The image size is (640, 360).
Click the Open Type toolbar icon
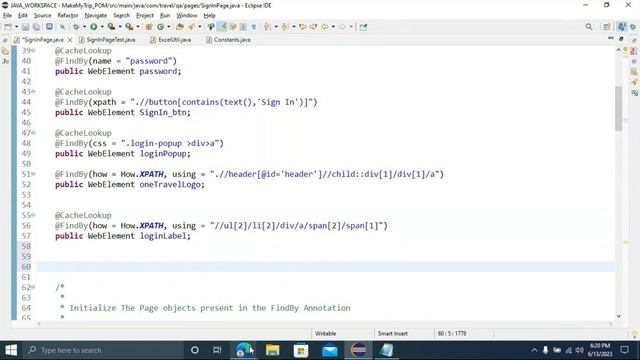(x=180, y=27)
